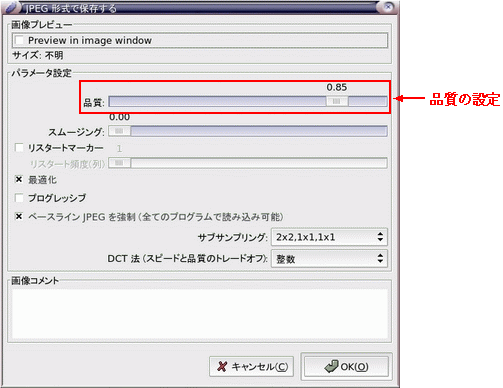Enable Preview in image window checkbox
The height and width of the screenshot is (388, 503).
coord(19,40)
